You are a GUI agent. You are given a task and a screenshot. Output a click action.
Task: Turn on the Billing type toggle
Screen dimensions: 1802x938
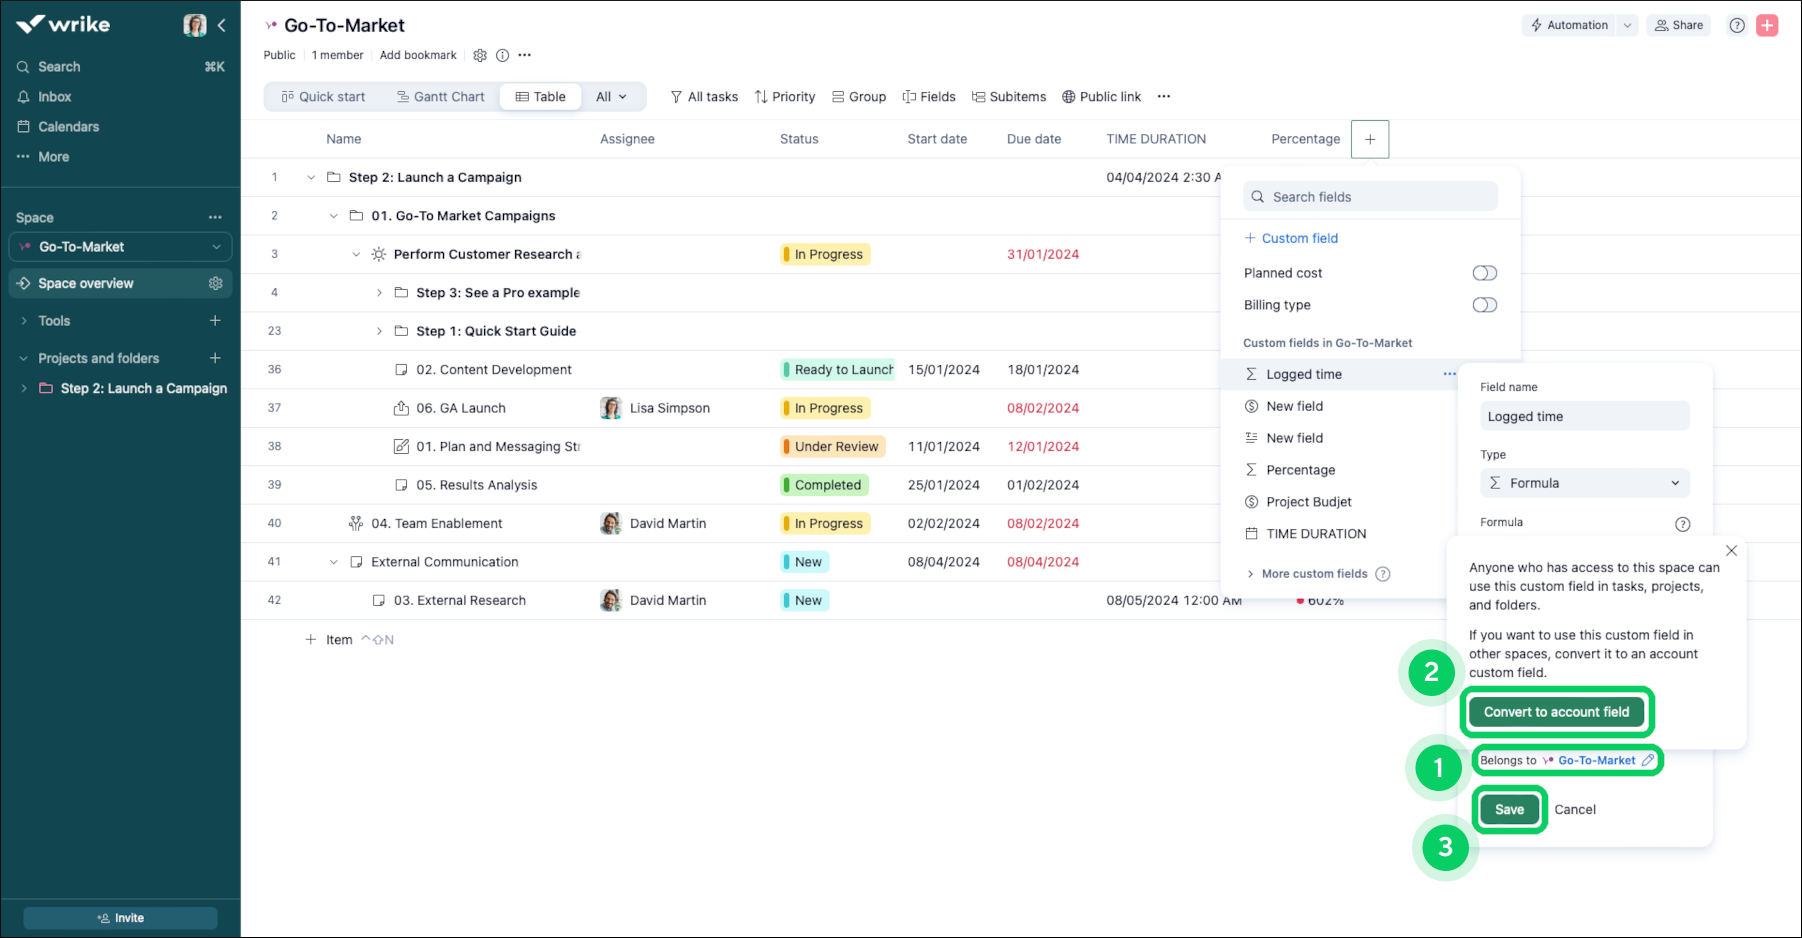coord(1484,305)
